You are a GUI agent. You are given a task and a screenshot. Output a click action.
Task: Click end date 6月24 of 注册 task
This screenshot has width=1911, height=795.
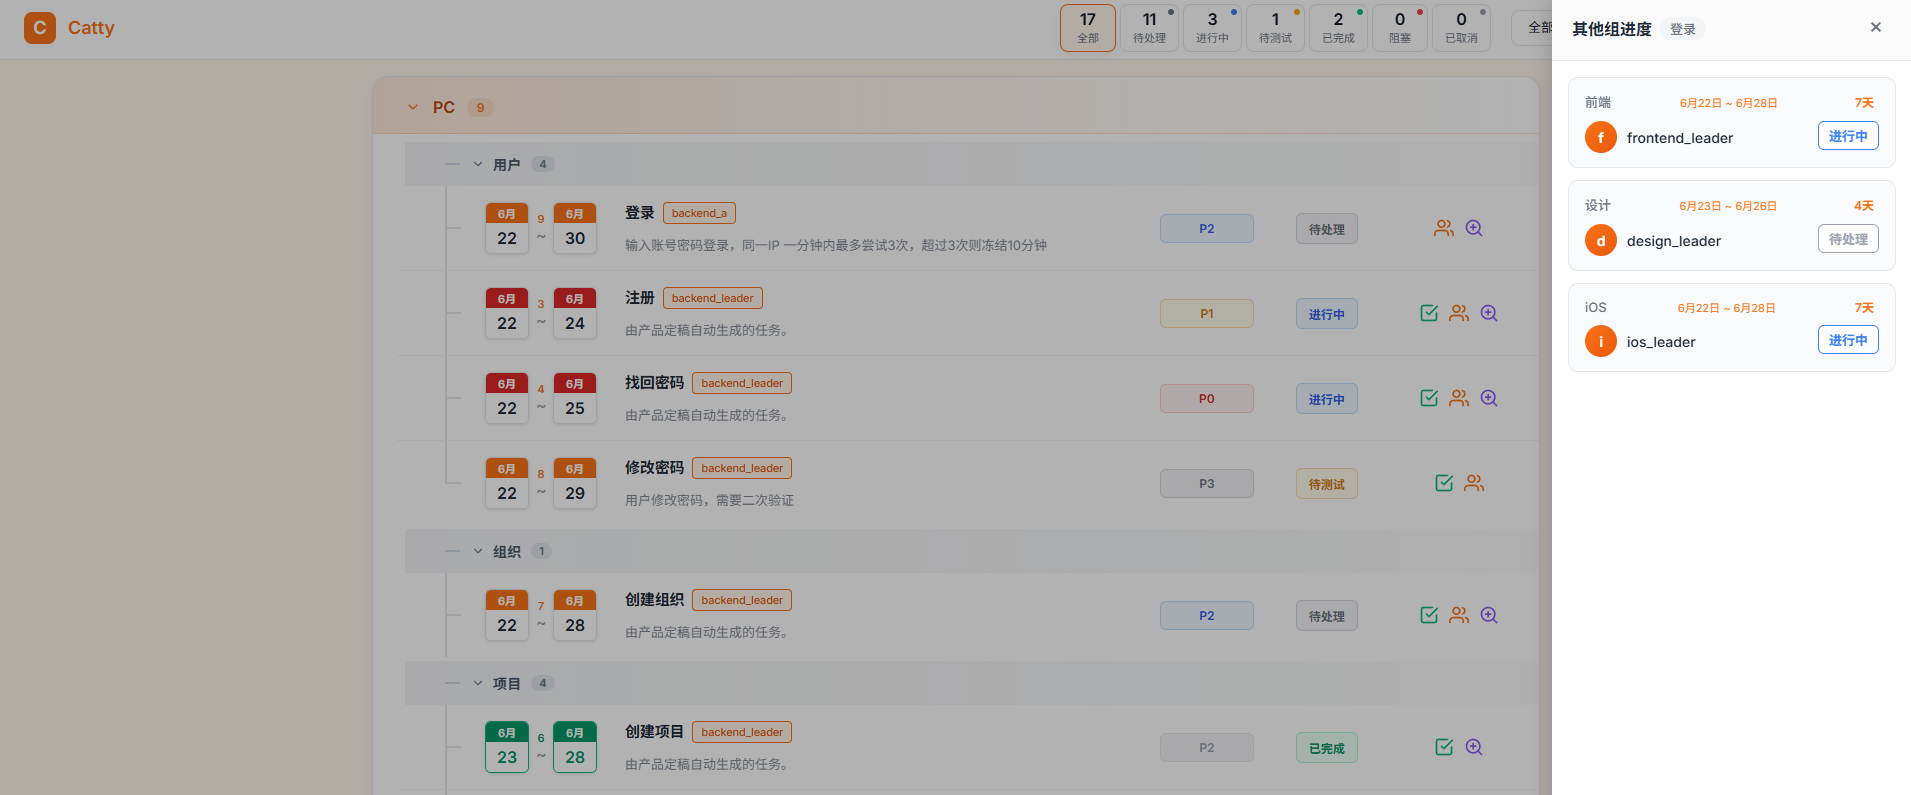click(x=575, y=313)
